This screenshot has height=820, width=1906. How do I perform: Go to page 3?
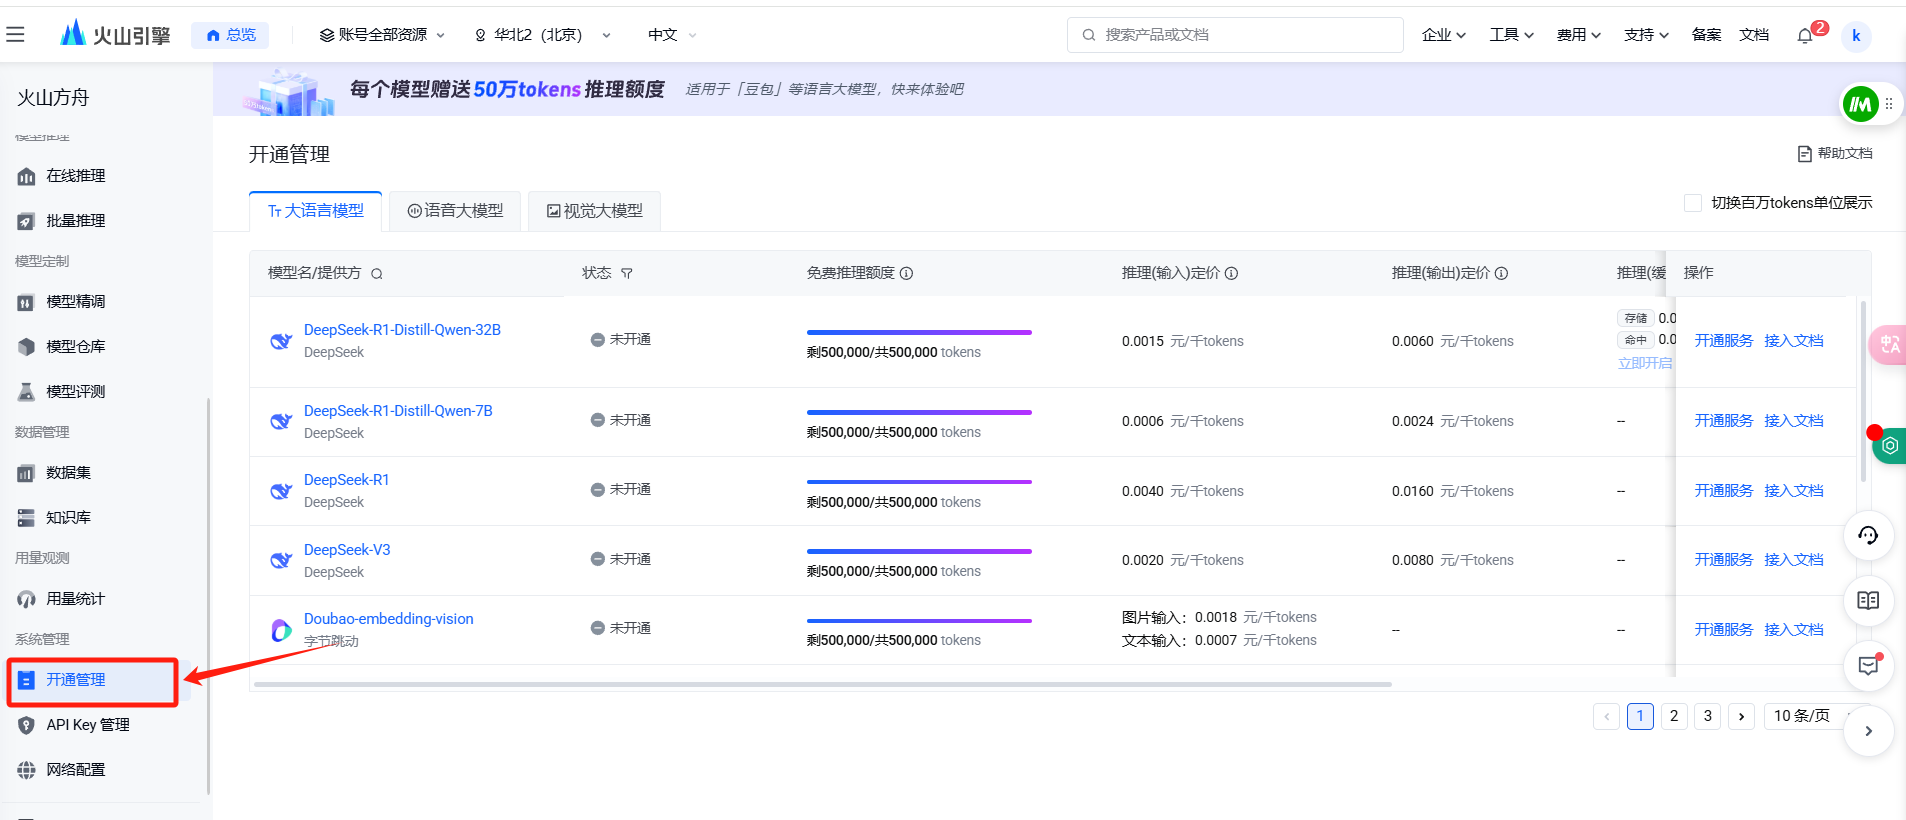(x=1708, y=716)
